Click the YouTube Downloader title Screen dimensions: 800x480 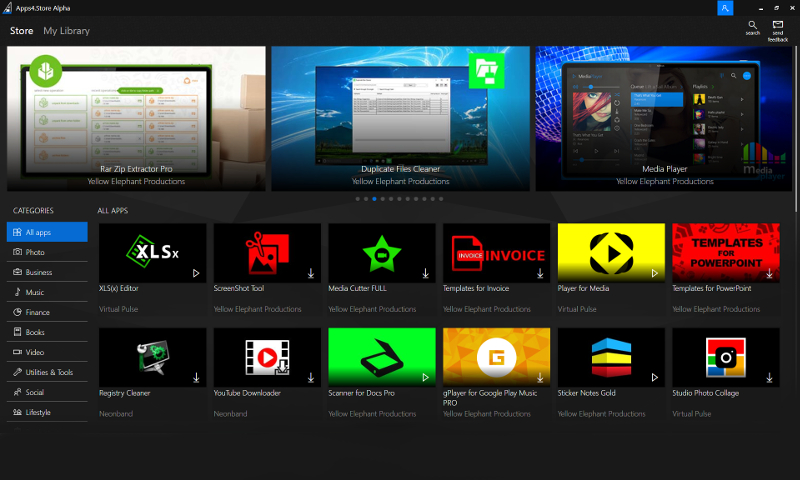point(247,393)
